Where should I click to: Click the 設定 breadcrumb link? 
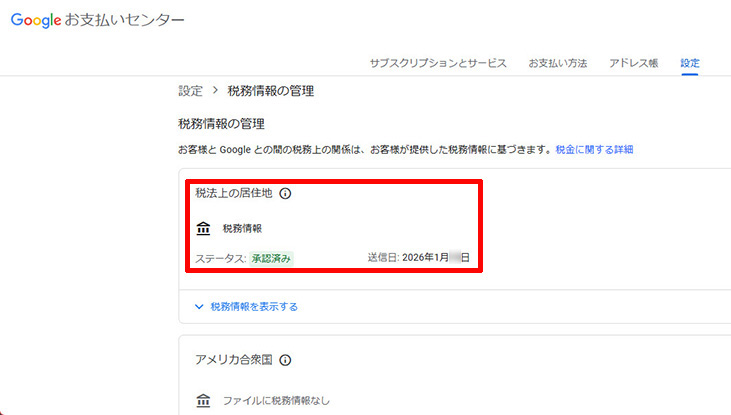[190, 91]
